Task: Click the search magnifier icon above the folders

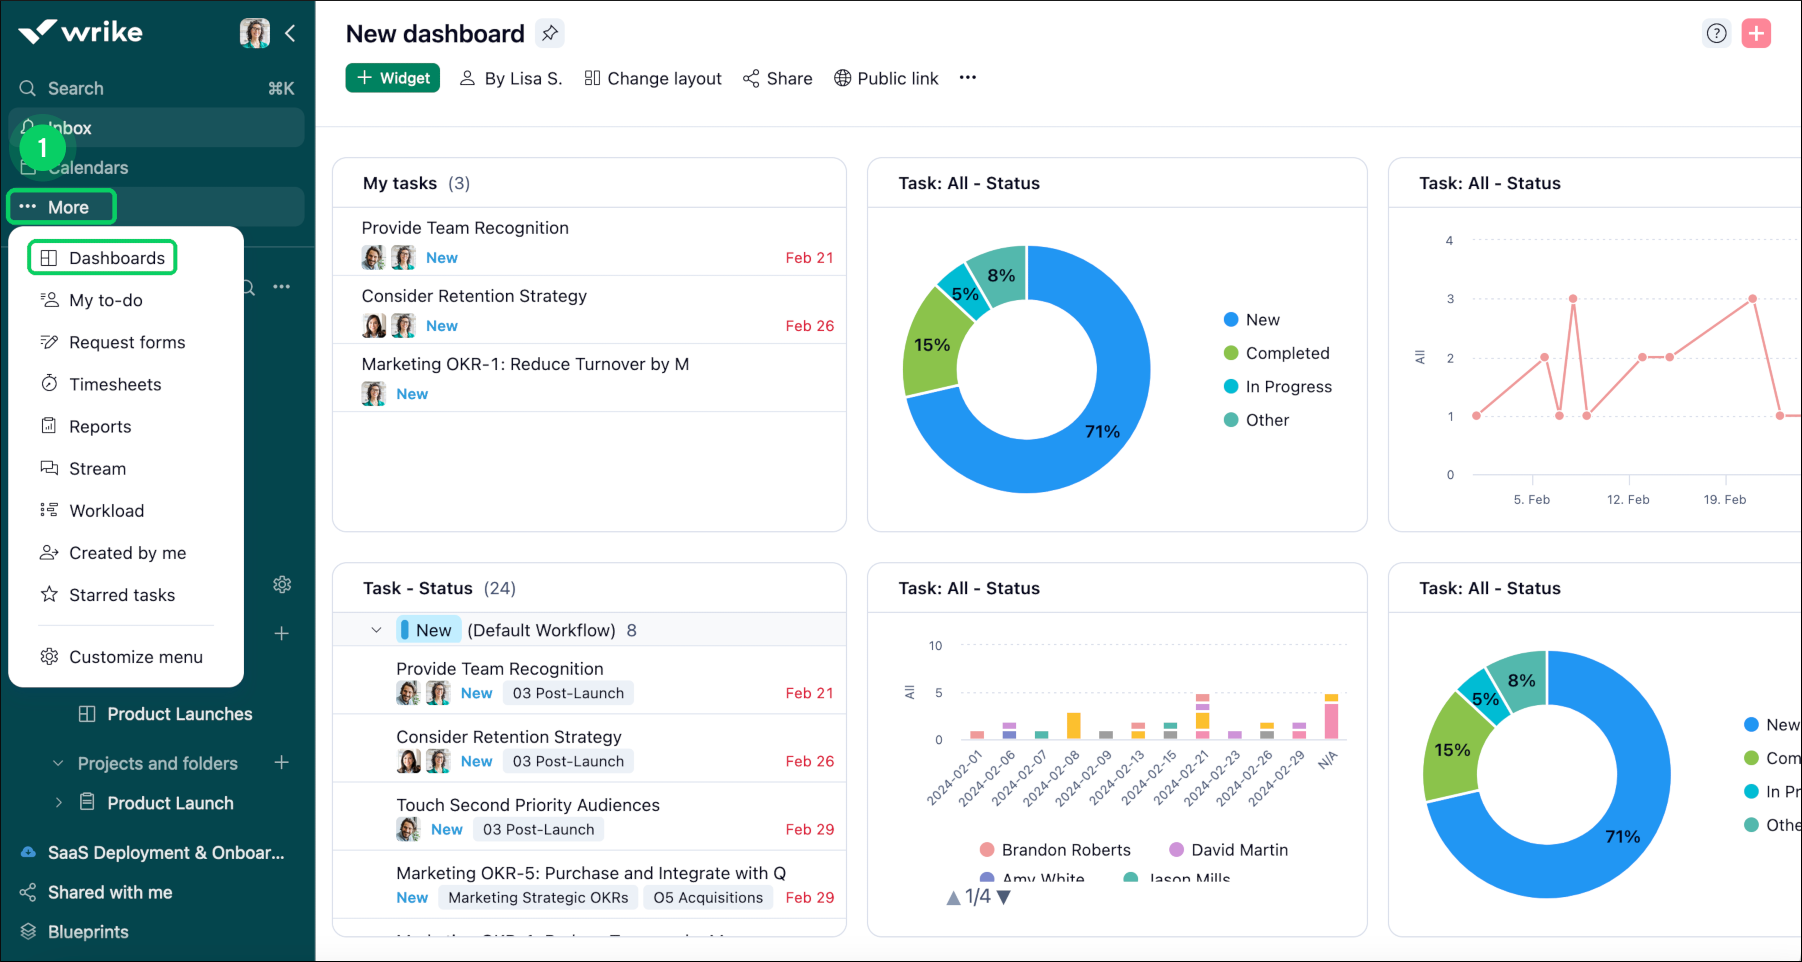Action: pyautogui.click(x=246, y=286)
